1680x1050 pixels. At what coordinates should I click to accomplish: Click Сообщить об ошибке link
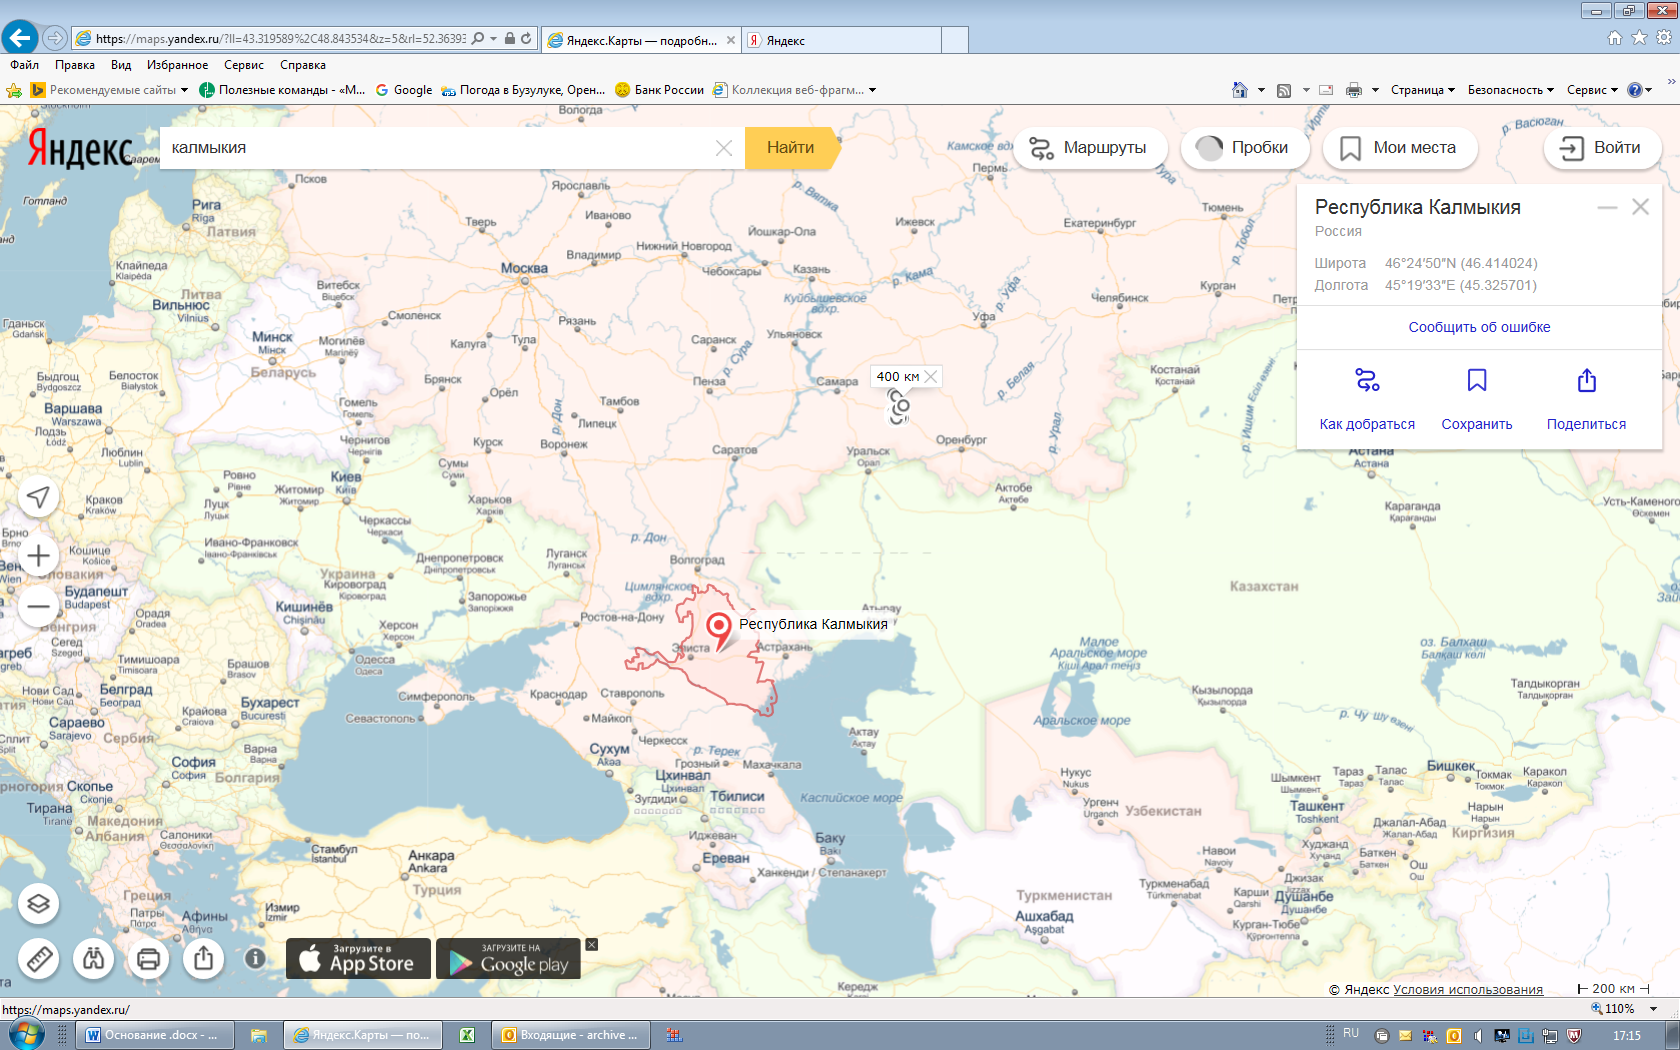tap(1479, 327)
